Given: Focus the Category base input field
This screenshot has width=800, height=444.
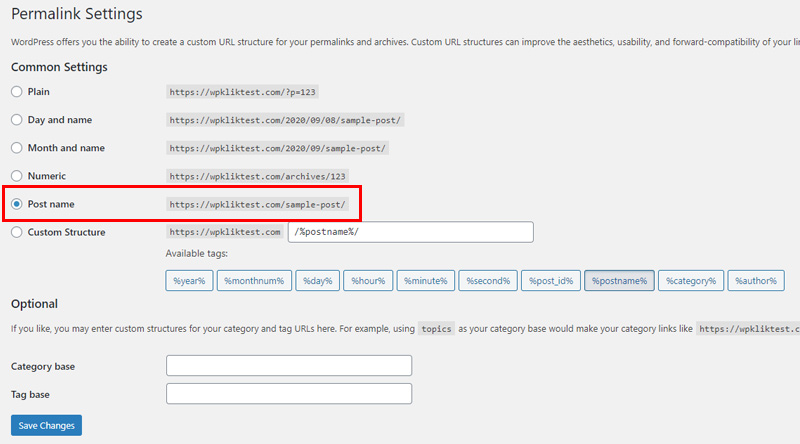Looking at the screenshot, I should coord(289,366).
